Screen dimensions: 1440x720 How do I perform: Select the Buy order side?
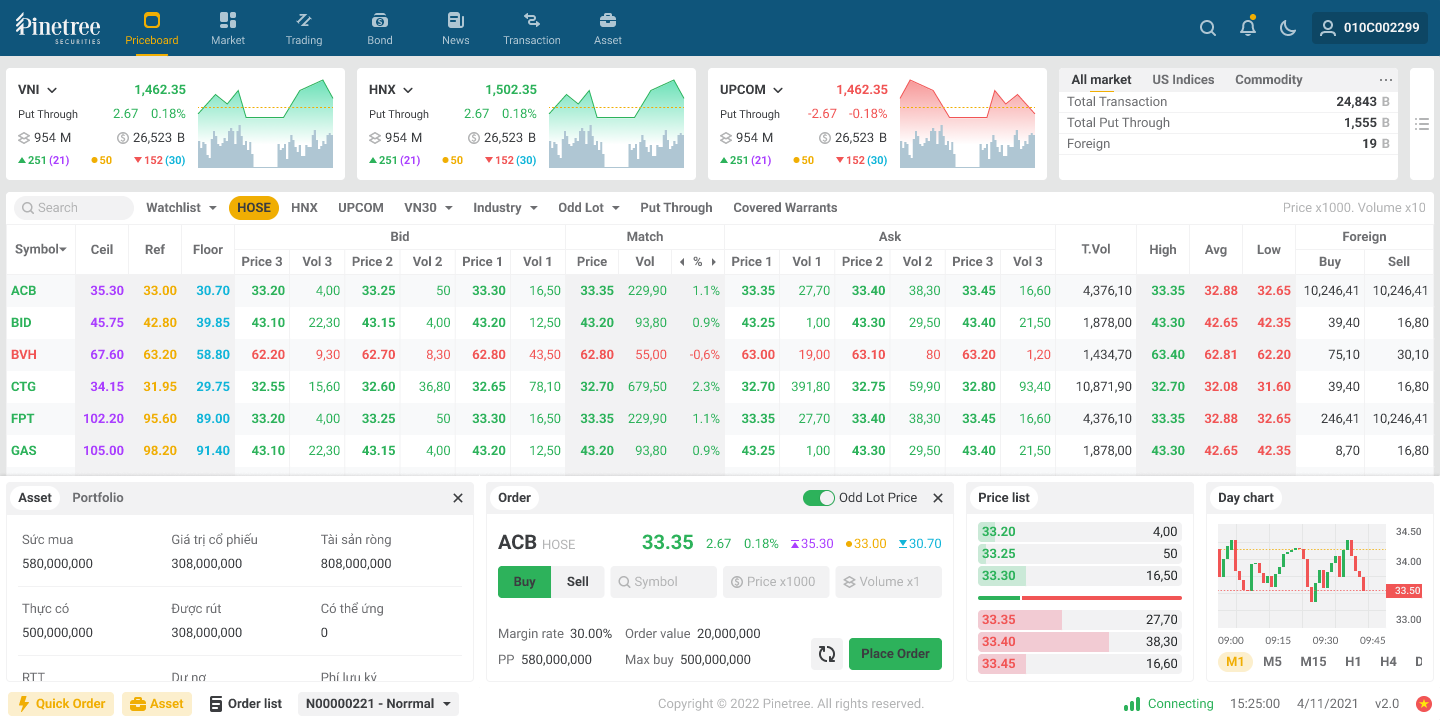525,582
